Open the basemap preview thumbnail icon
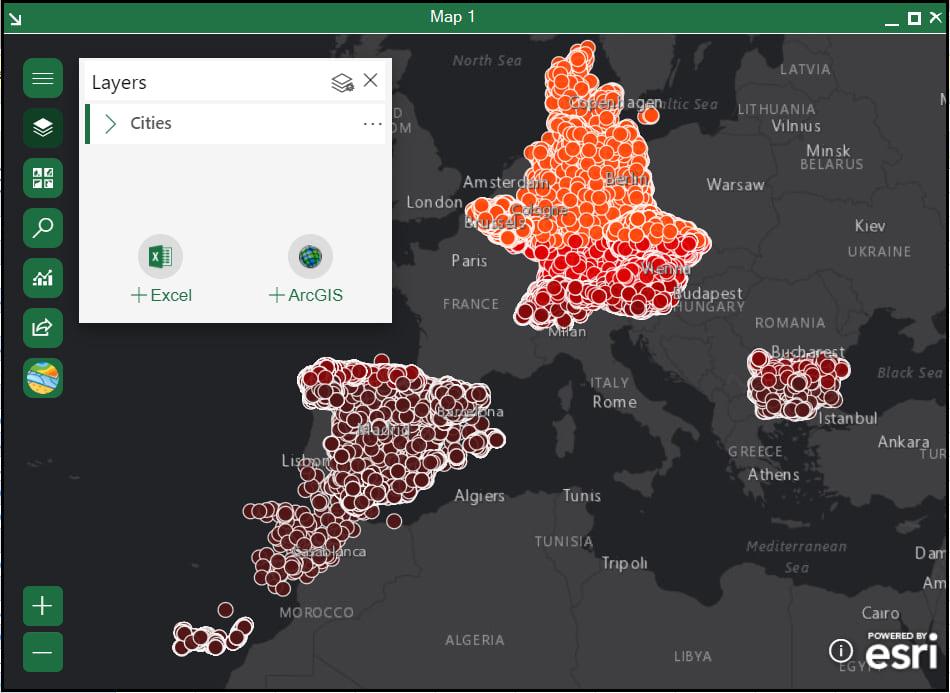The height and width of the screenshot is (693, 950). (42, 378)
